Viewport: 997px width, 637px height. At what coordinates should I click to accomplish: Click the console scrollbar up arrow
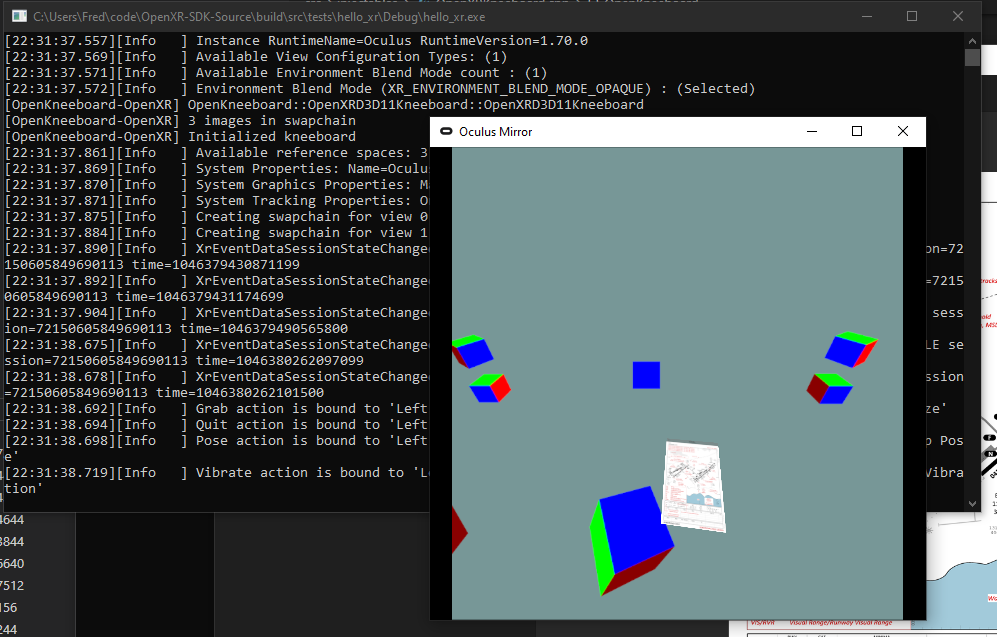[x=971, y=41]
